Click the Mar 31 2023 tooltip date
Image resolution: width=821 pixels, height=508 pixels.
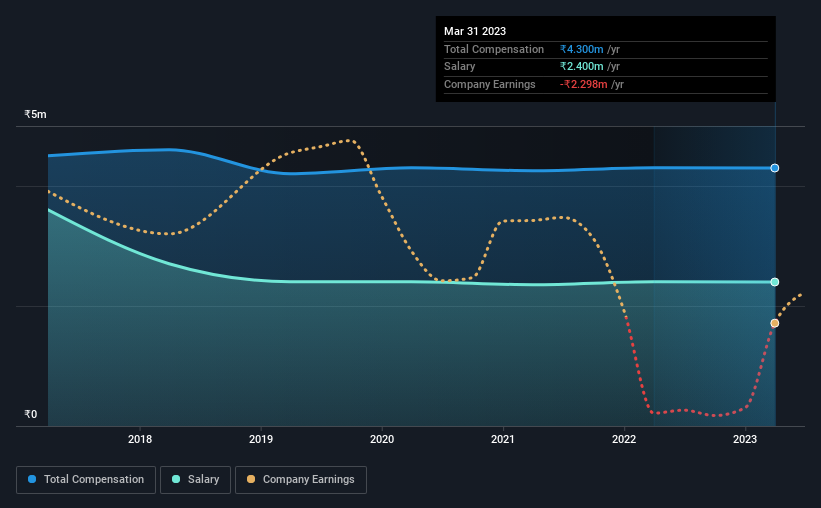[x=475, y=31]
